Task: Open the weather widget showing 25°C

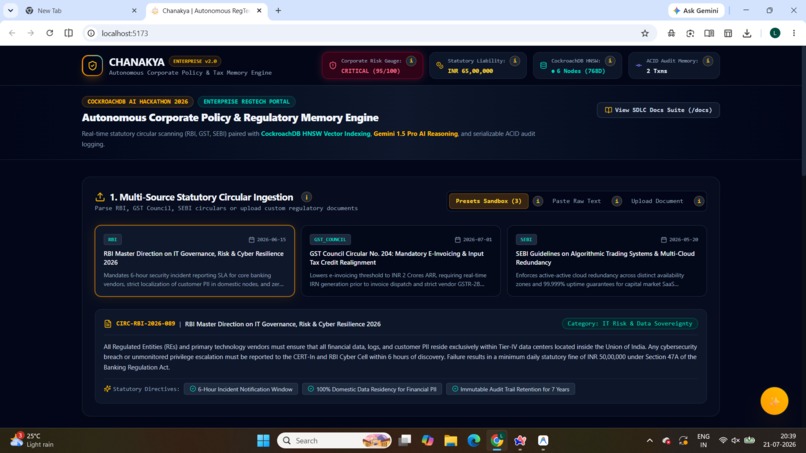Action: pos(32,440)
